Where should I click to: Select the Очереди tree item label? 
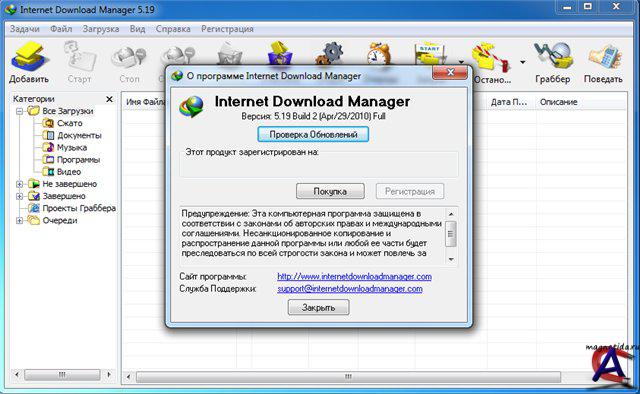tap(60, 220)
